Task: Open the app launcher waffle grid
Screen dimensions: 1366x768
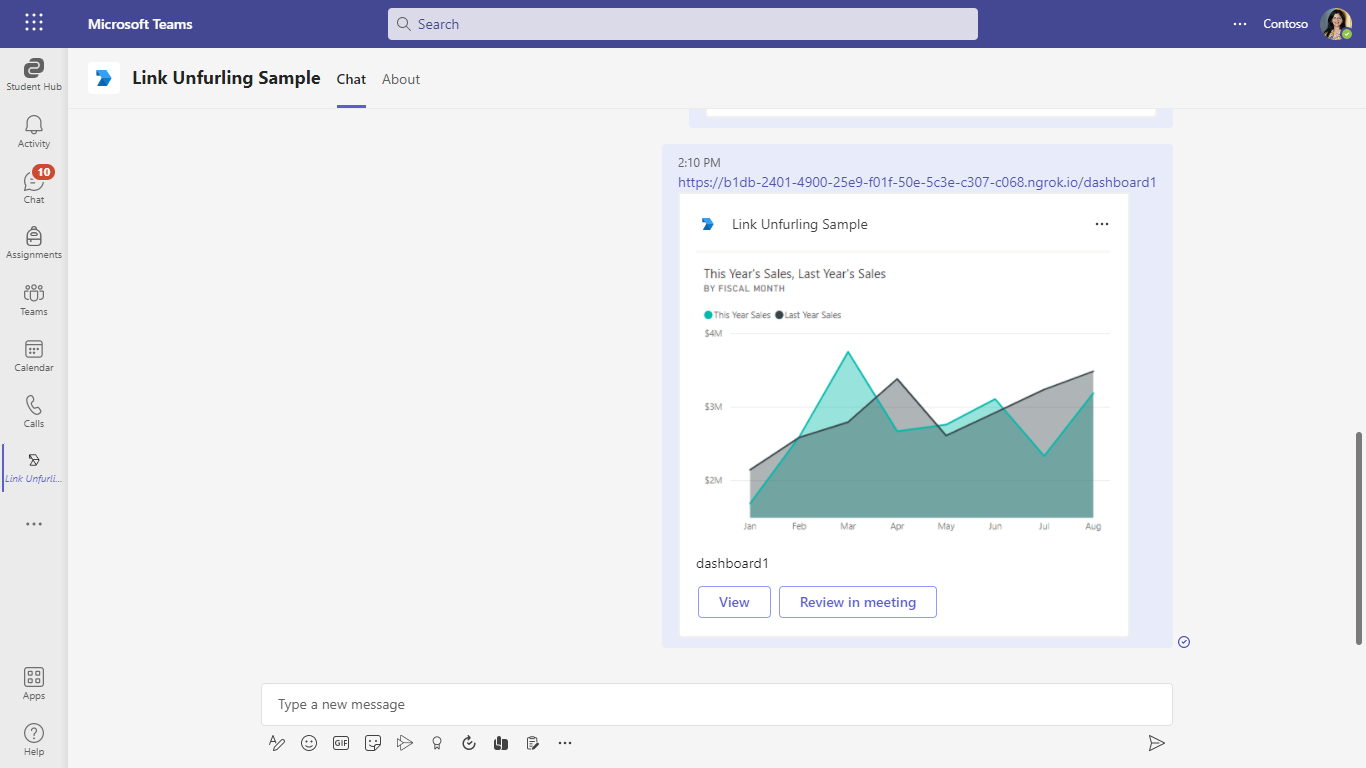Action: pyautogui.click(x=34, y=23)
